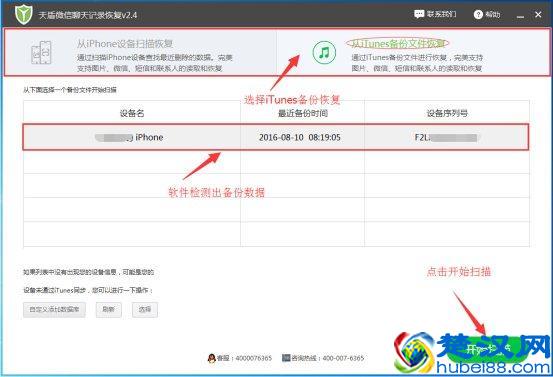Select the 从iPhone设备扫描恢复 tab
Viewport: 553px width, 377px height.
coord(140,52)
